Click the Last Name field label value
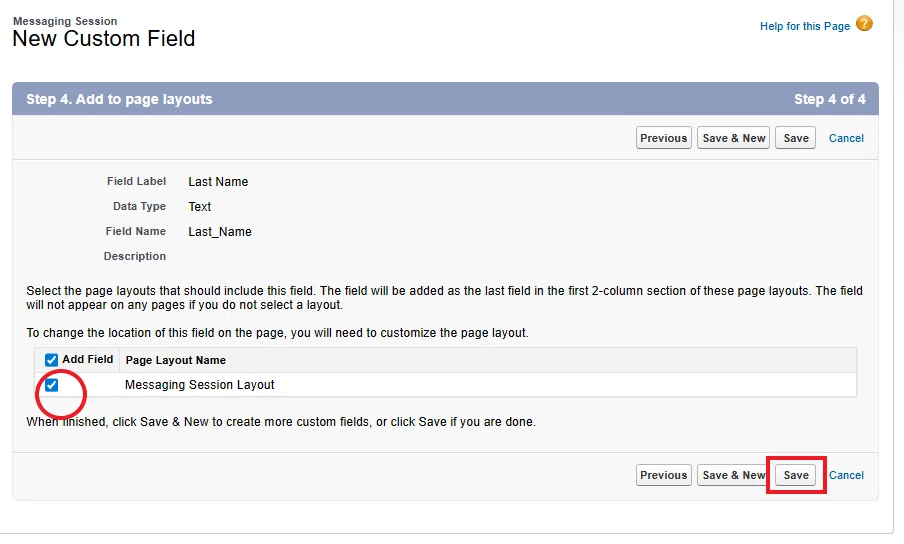904x544 pixels. pos(218,182)
